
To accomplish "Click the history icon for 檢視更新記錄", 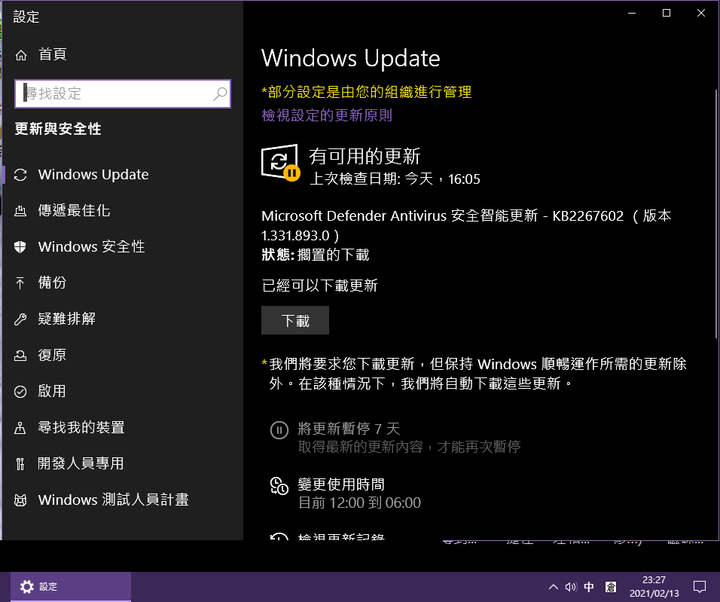I will [x=279, y=537].
